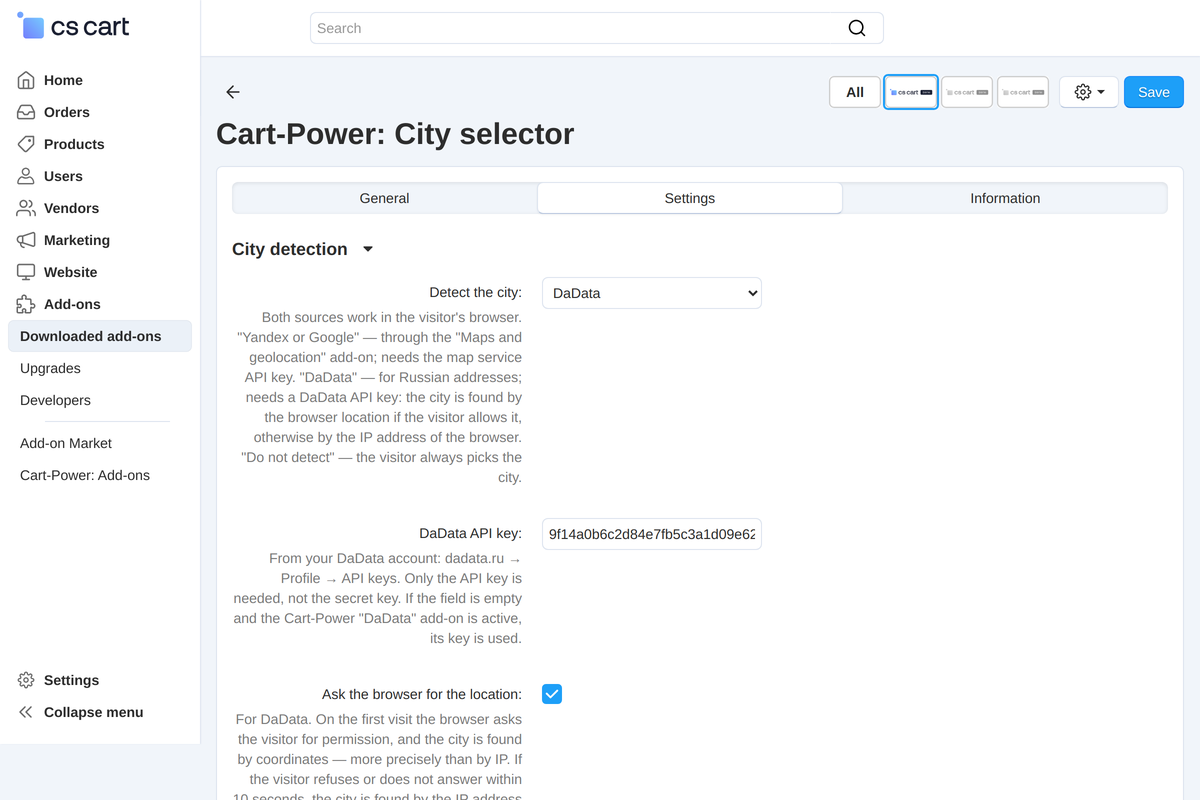The height and width of the screenshot is (800, 1200).
Task: Switch to the Settings tab
Action: [x=690, y=198]
